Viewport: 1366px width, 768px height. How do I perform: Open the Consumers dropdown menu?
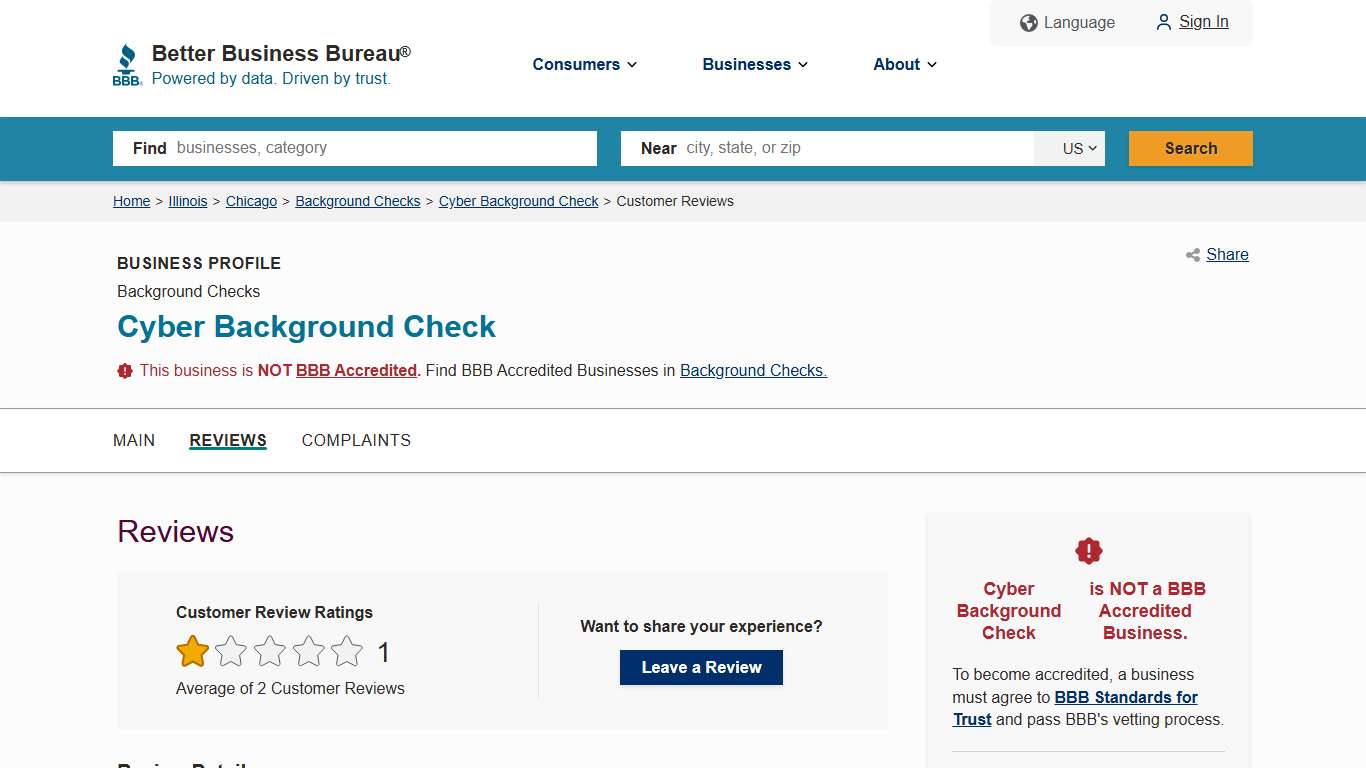(x=584, y=64)
